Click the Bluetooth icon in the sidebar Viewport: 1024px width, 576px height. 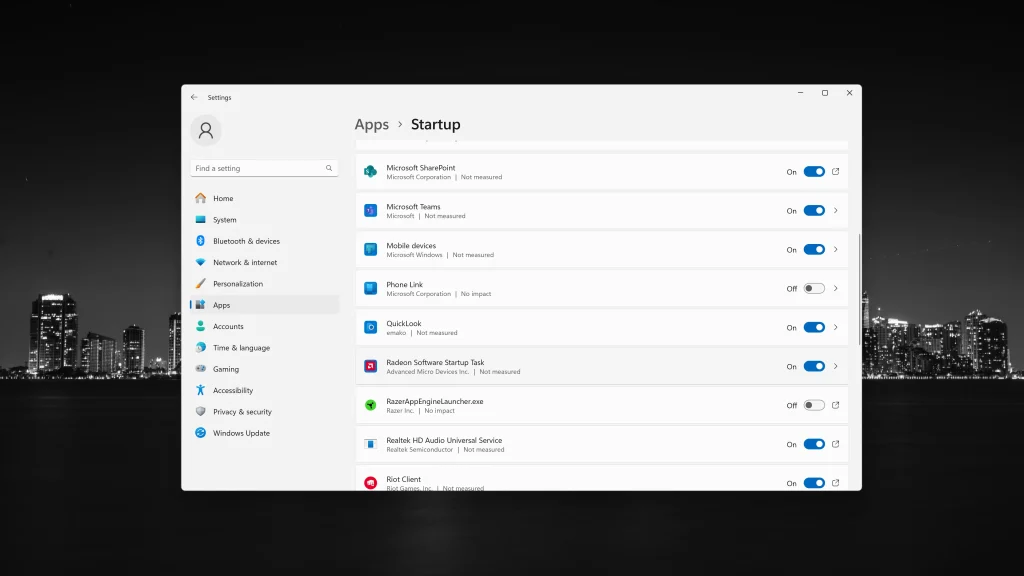click(x=200, y=241)
